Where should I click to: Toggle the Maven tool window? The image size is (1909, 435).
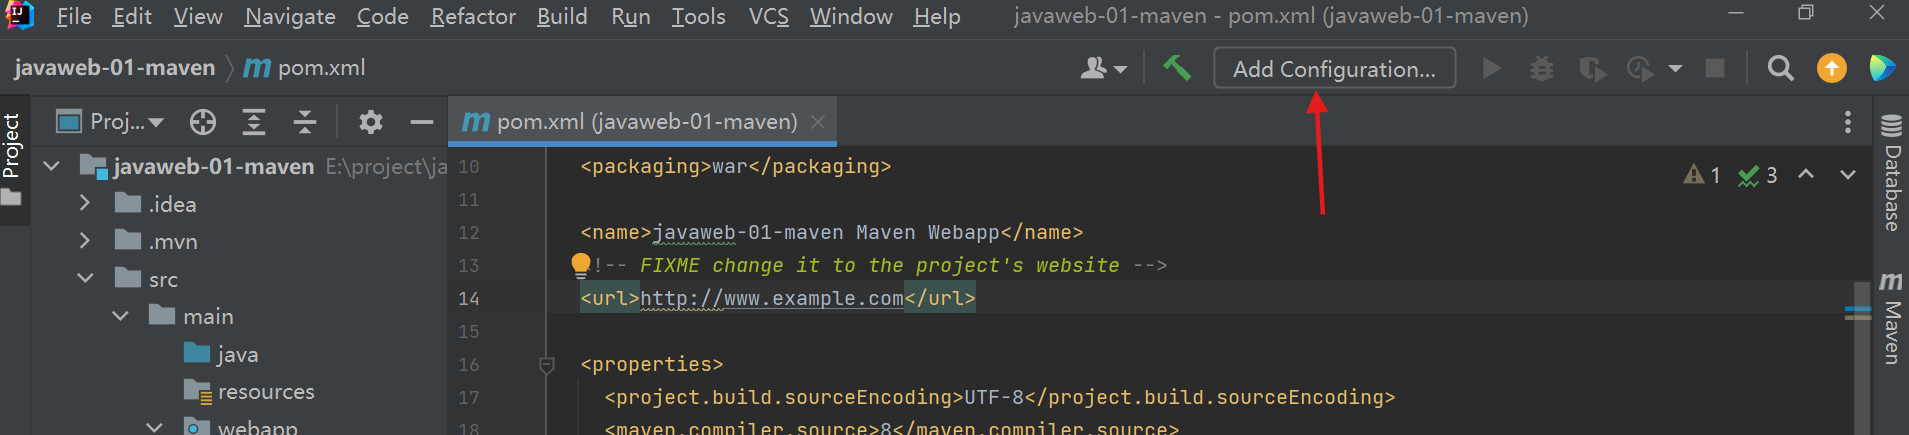pyautogui.click(x=1891, y=318)
